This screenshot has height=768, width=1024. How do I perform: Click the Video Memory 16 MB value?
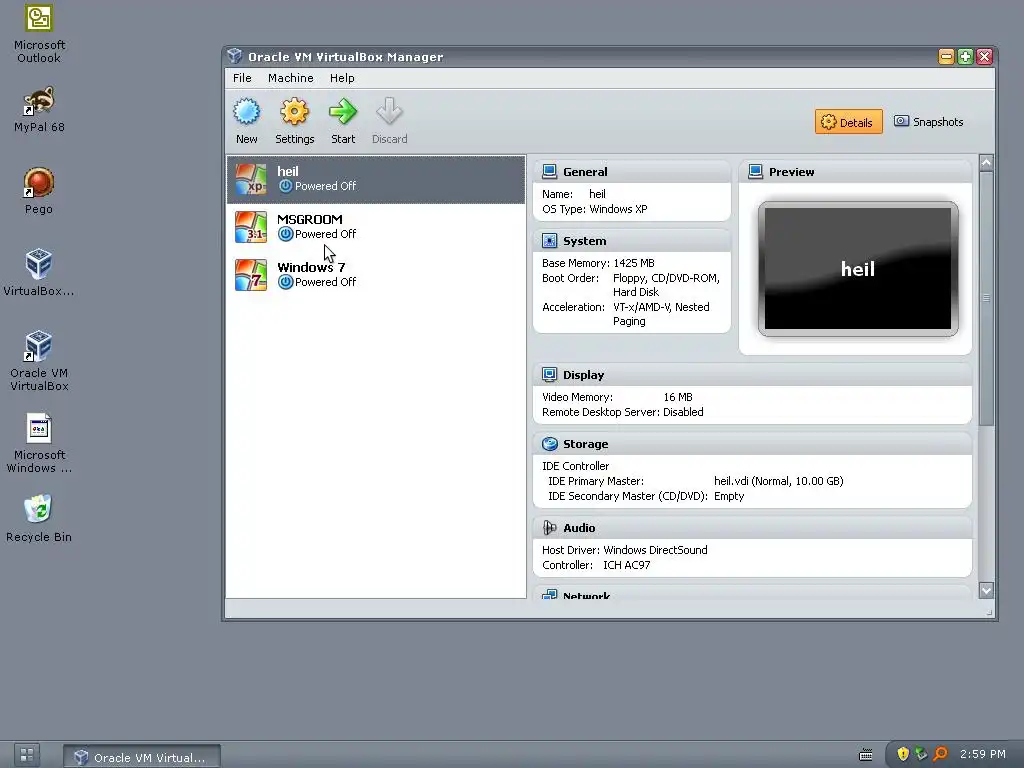678,397
